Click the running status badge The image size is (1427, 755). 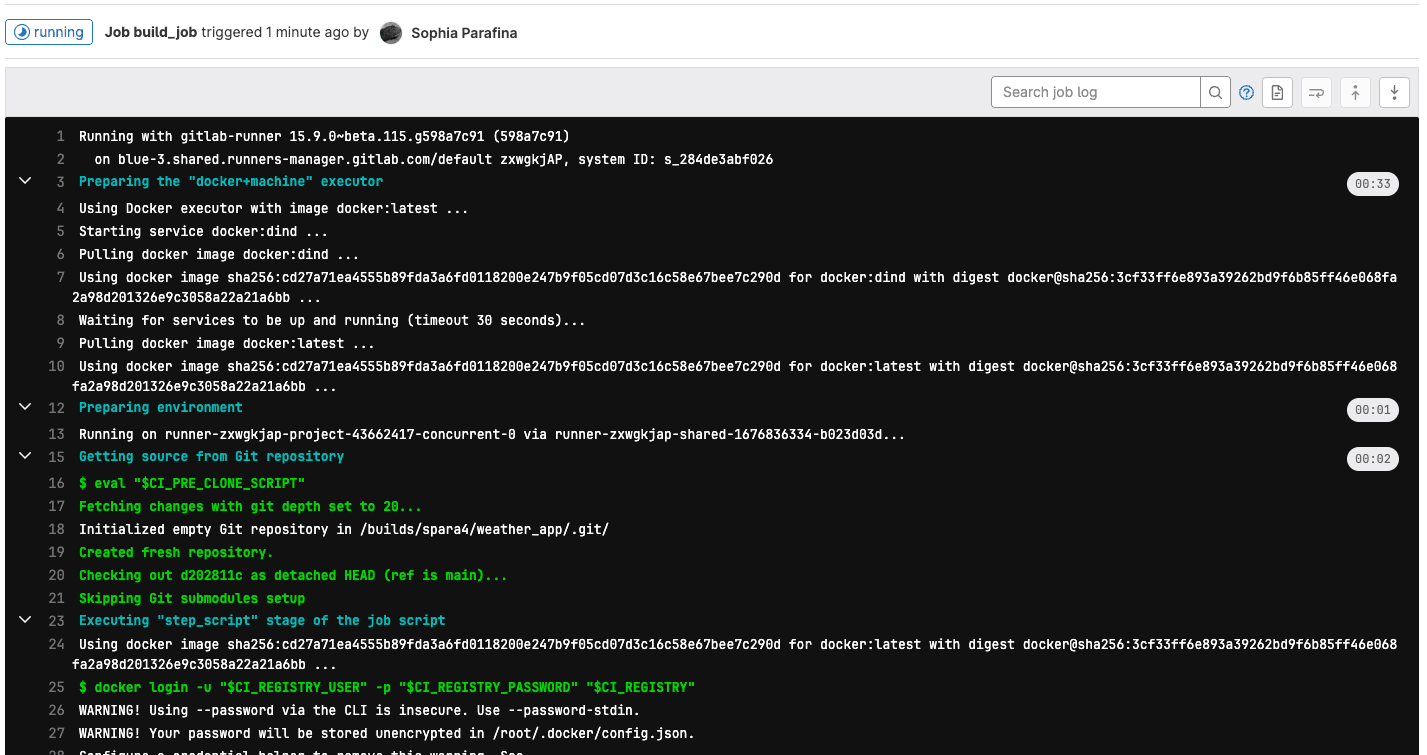click(49, 32)
